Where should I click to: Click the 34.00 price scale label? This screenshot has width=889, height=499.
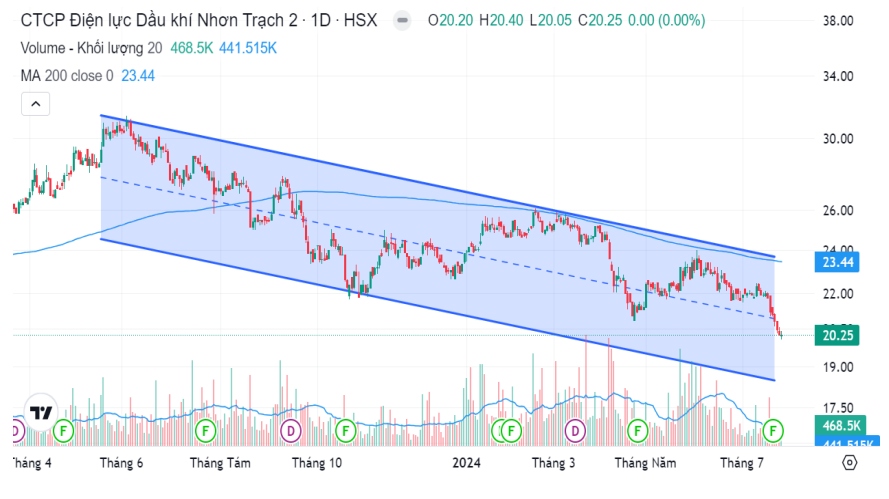pos(838,76)
